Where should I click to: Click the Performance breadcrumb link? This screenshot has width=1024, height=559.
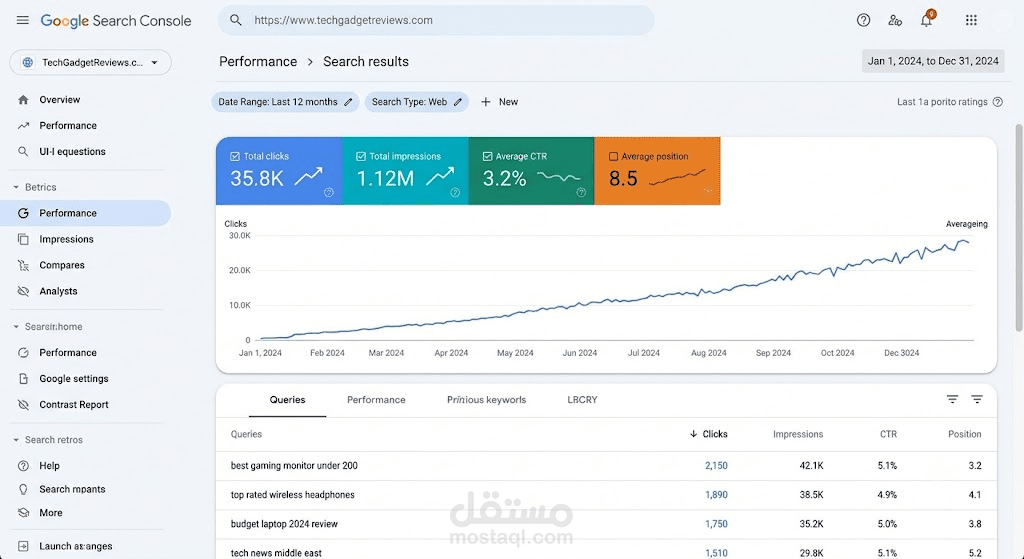[258, 61]
